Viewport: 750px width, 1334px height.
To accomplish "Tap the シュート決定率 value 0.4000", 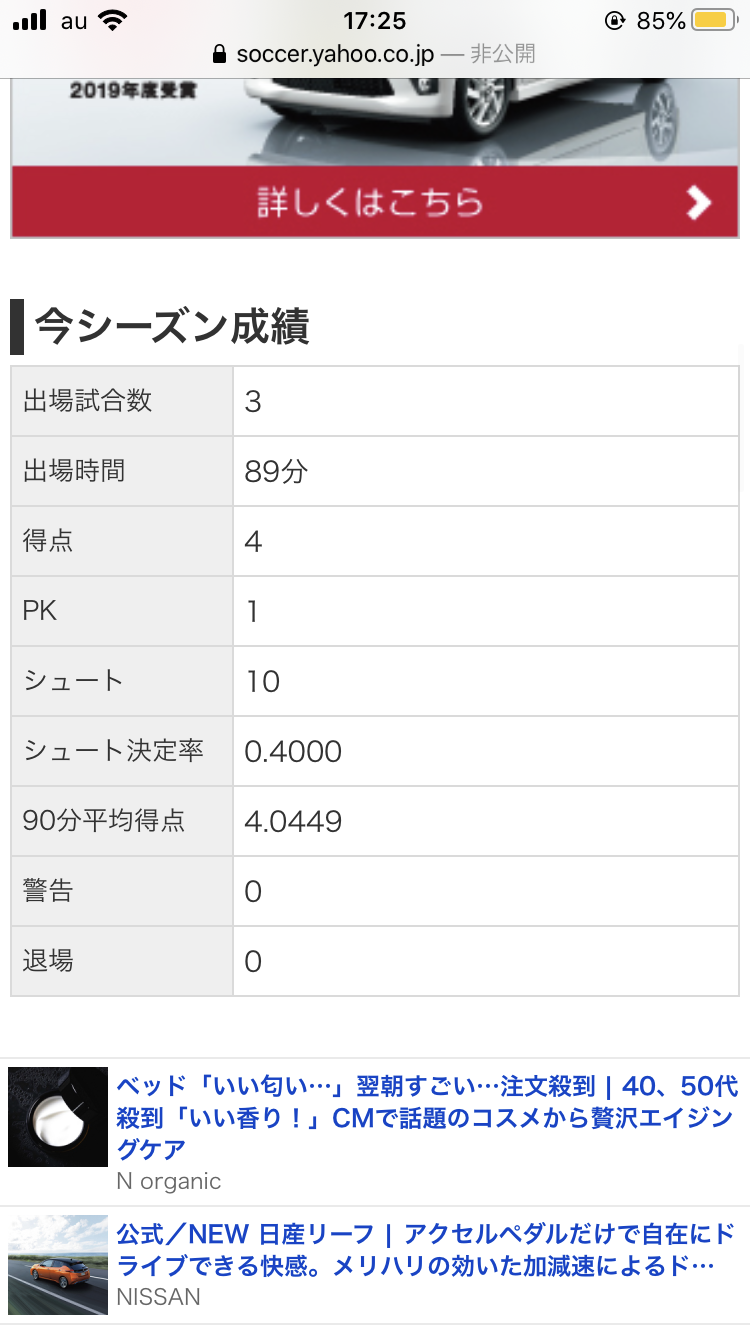I will click(293, 751).
